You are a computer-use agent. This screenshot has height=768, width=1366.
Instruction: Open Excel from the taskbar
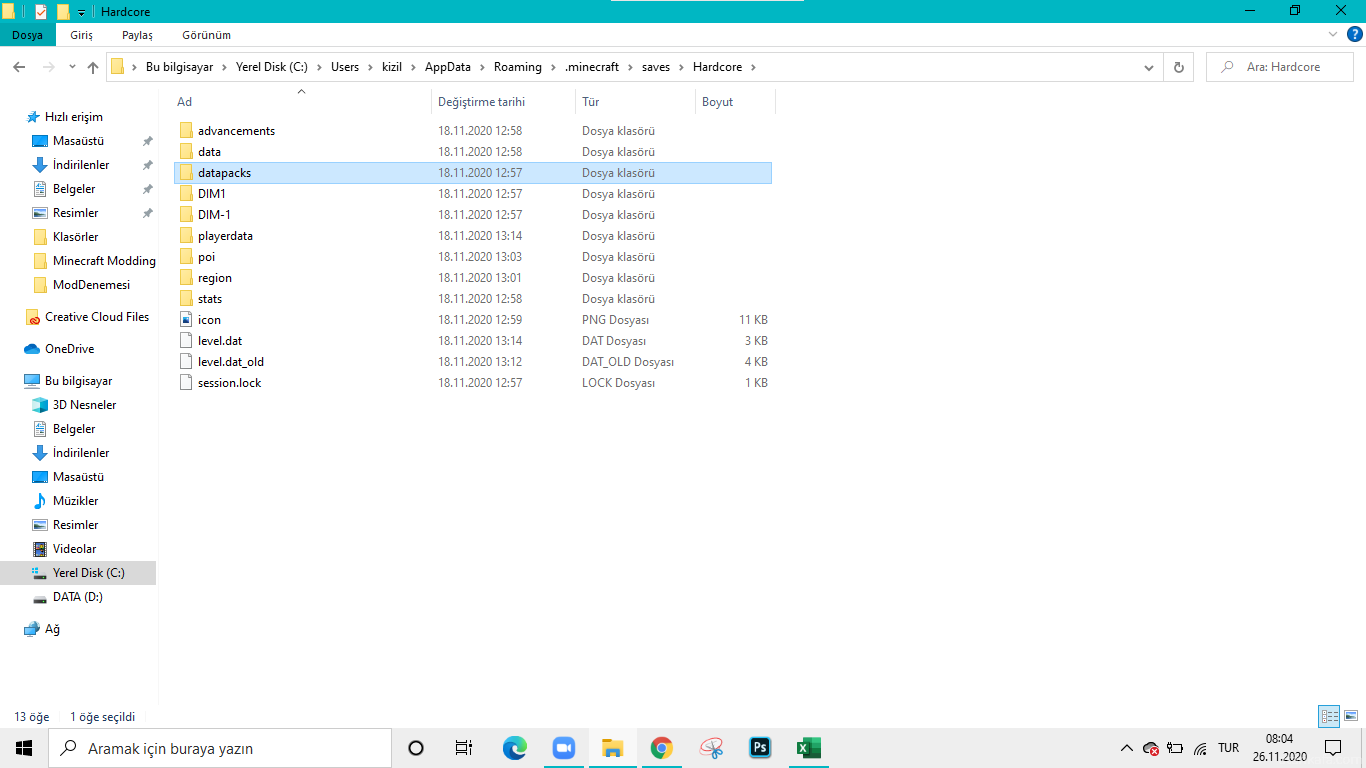[808, 748]
